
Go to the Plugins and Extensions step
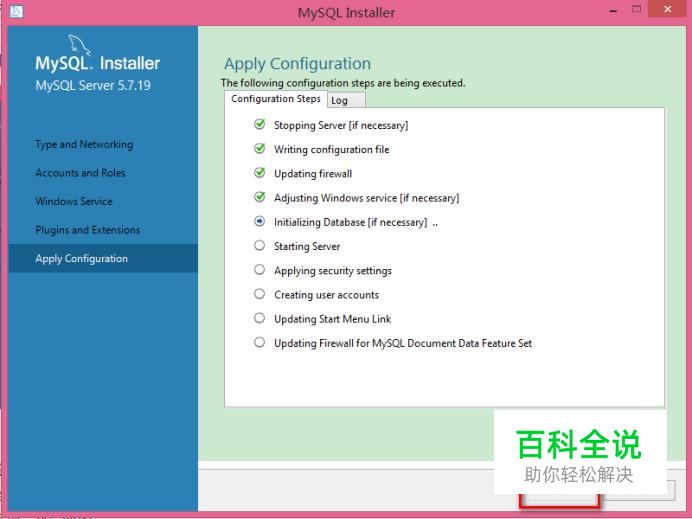88,230
